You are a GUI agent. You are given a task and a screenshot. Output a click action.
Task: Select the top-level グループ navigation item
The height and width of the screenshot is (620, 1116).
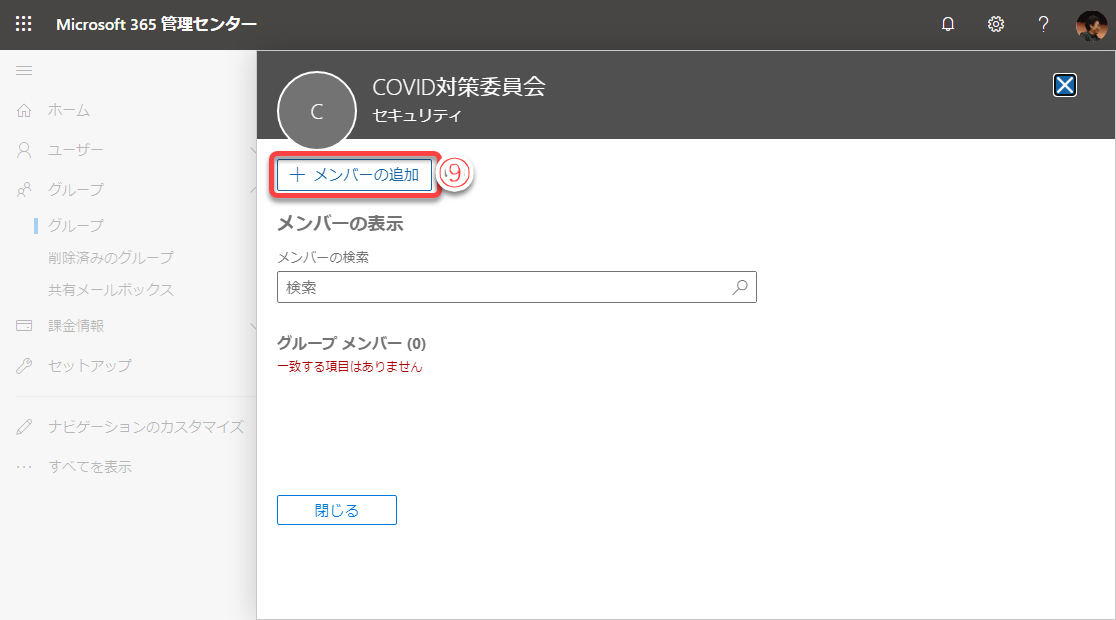[x=75, y=189]
